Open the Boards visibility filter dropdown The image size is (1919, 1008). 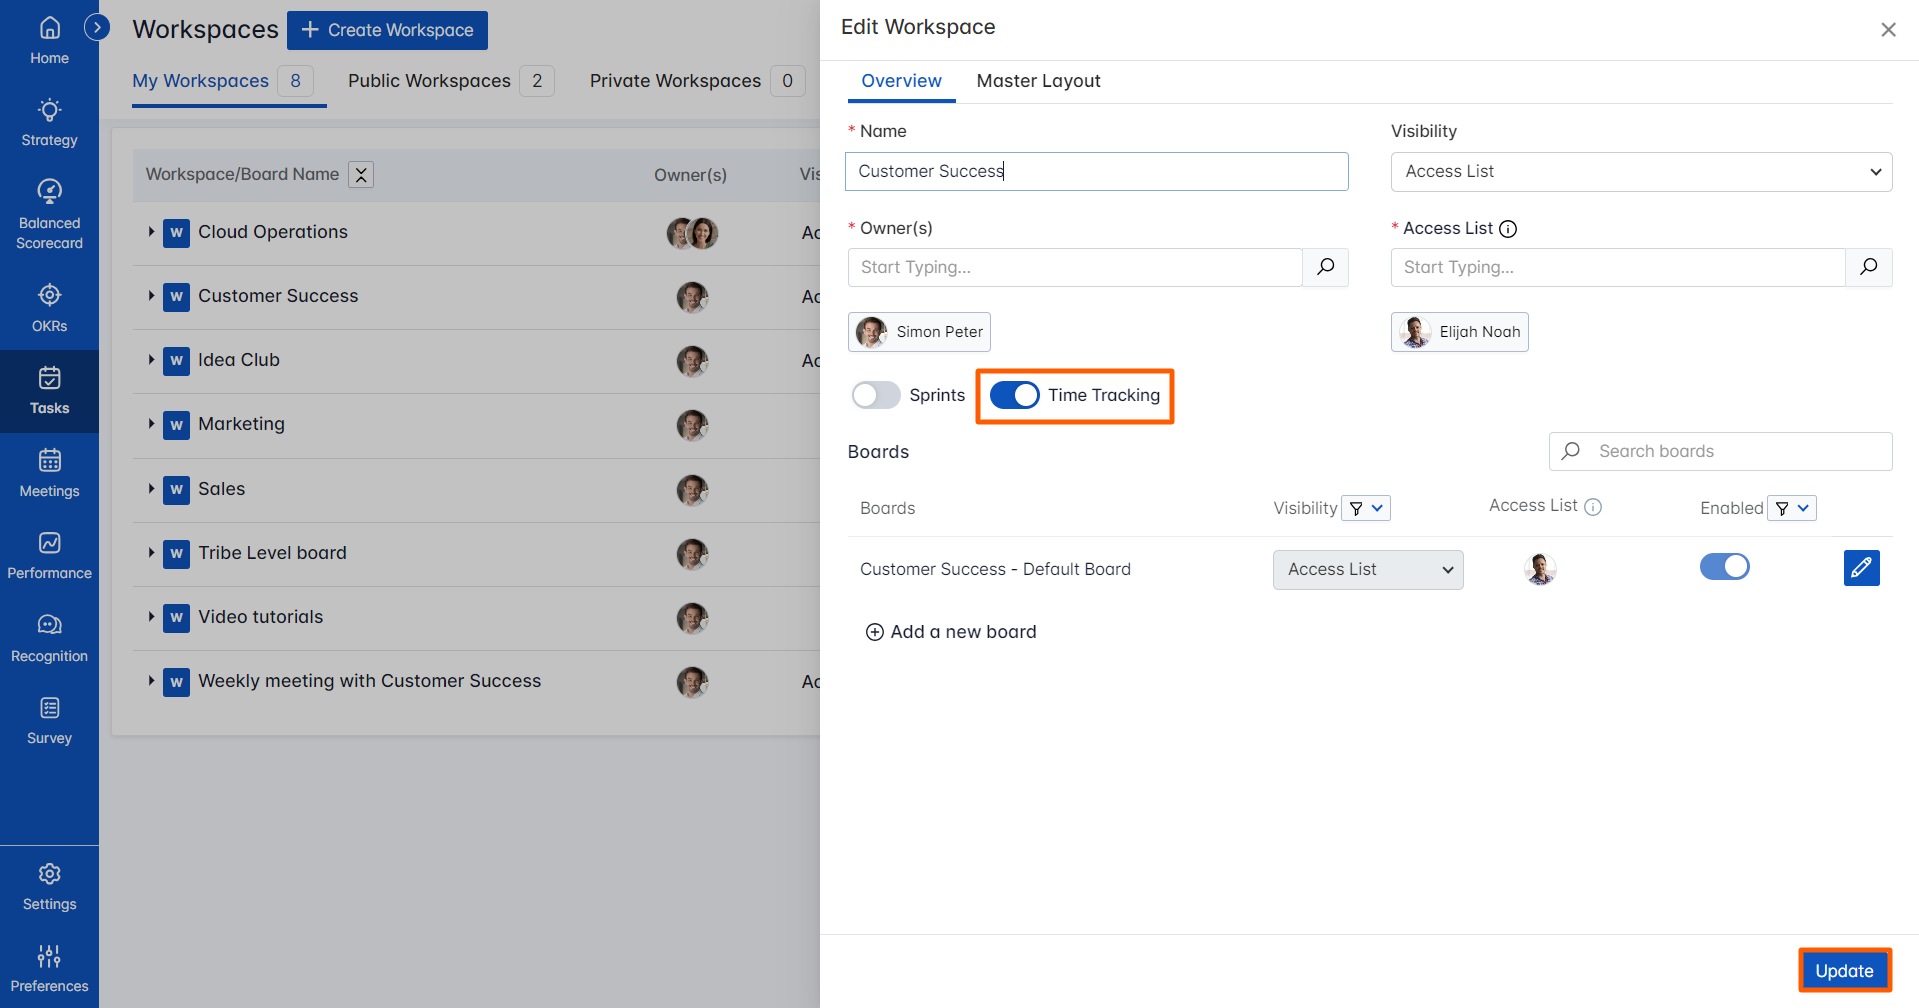pos(1366,508)
